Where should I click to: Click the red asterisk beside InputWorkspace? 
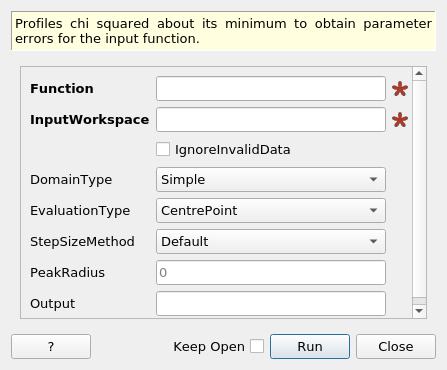(400, 120)
